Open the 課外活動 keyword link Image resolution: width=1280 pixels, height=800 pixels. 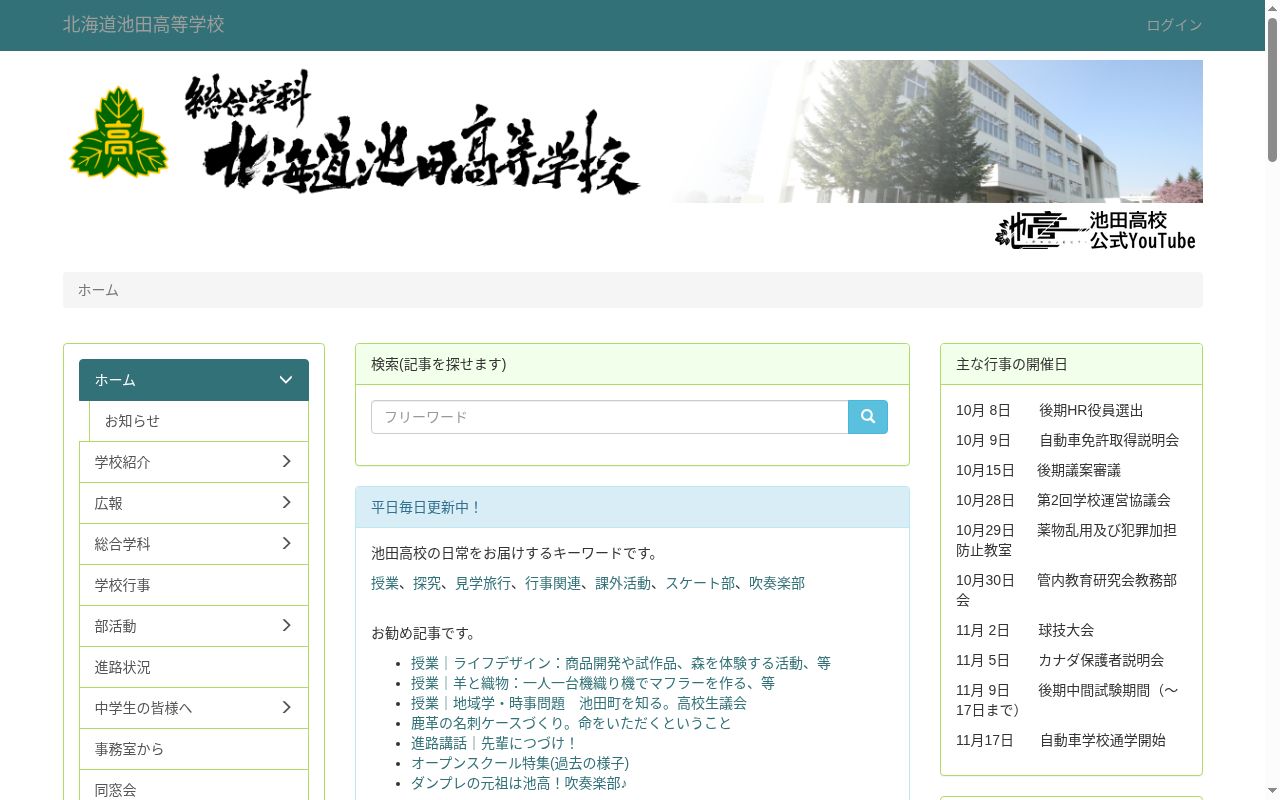coord(623,583)
